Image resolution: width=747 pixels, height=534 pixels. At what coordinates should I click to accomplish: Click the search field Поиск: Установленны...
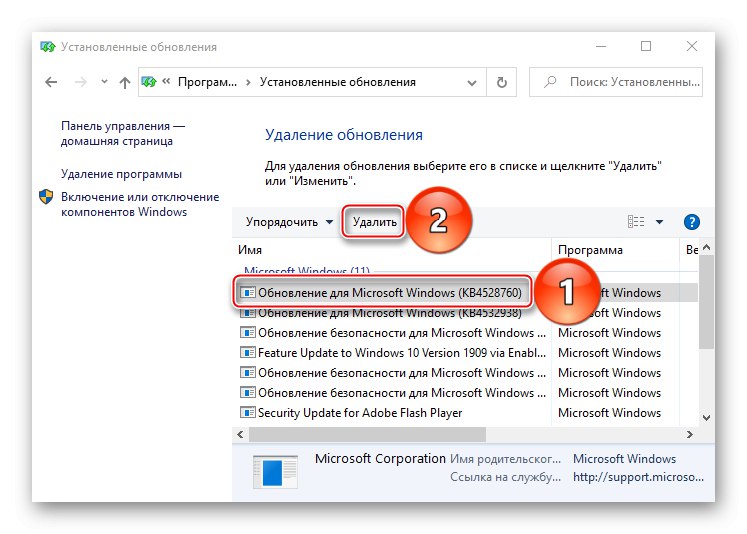coord(616,82)
